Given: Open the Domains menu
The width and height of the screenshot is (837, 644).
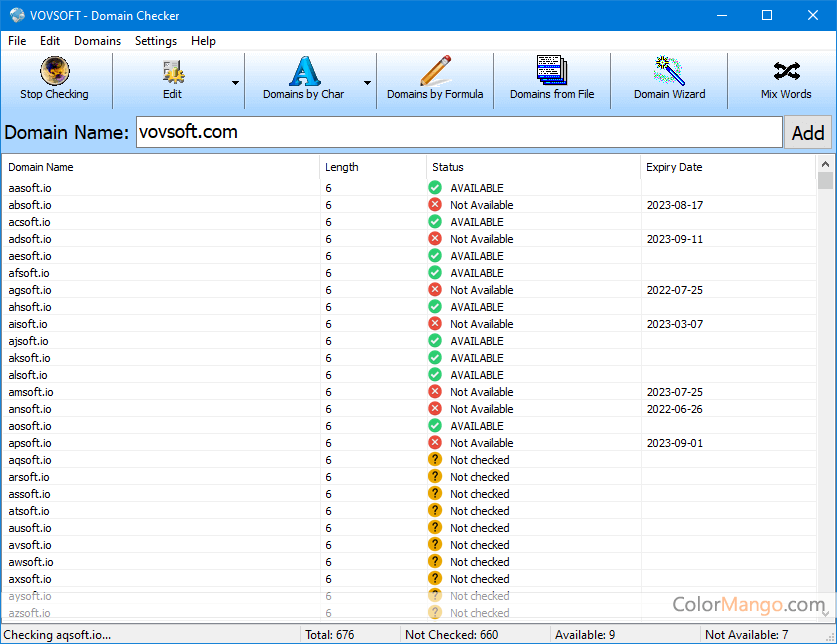Looking at the screenshot, I should click(x=98, y=41).
